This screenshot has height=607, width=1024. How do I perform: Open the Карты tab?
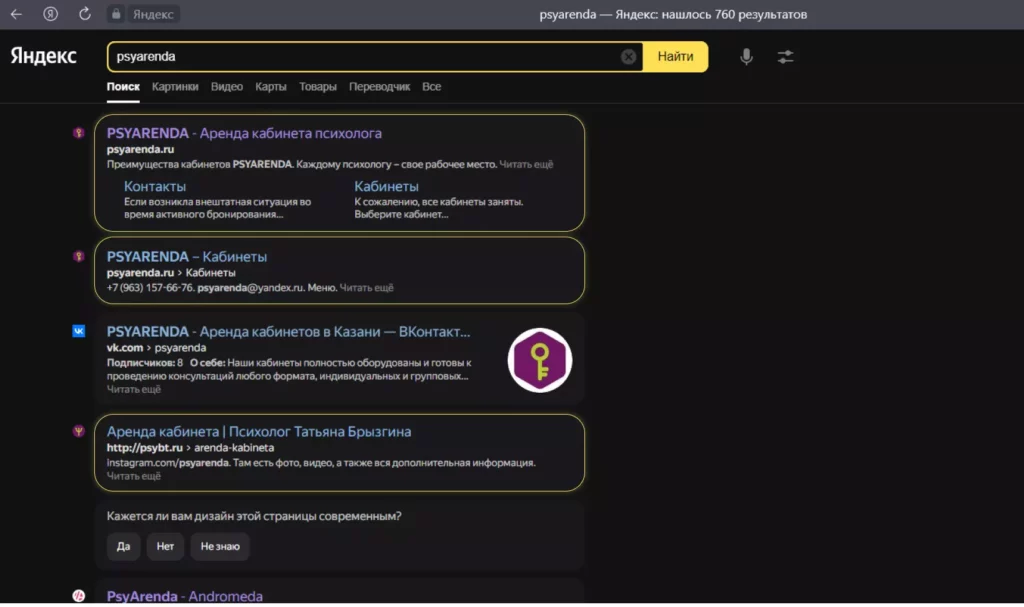[x=271, y=86]
